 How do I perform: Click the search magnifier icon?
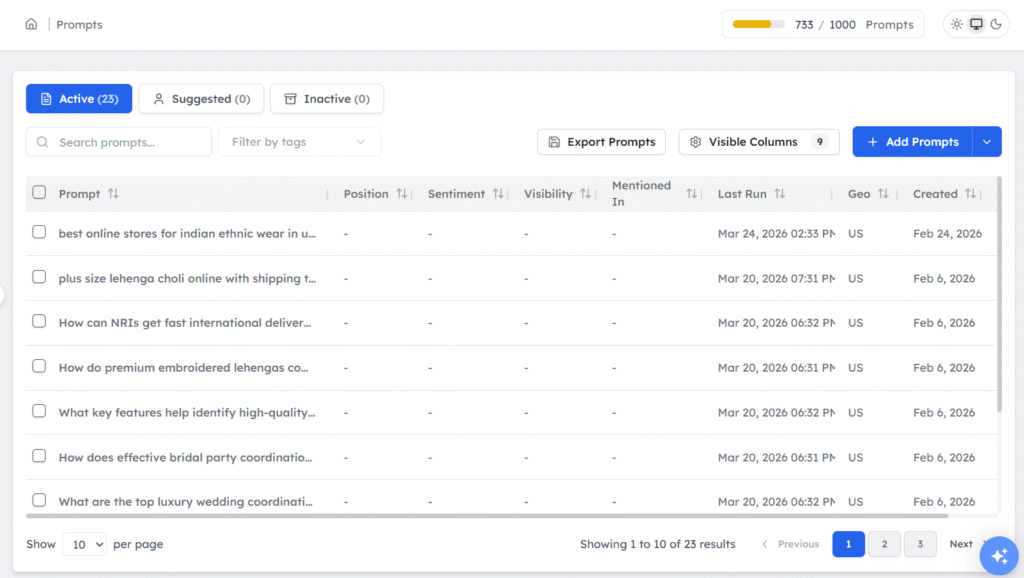click(42, 142)
